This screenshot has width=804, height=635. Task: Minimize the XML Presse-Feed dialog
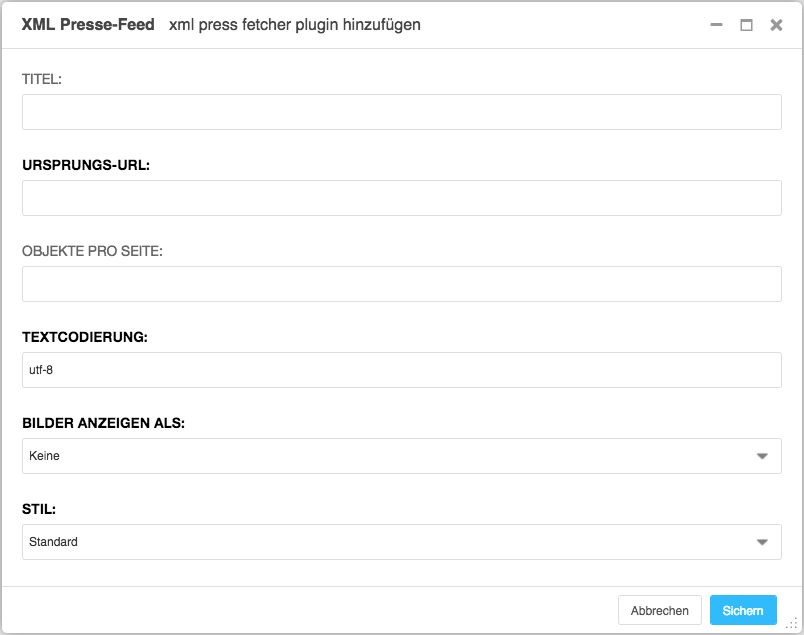[x=716, y=25]
